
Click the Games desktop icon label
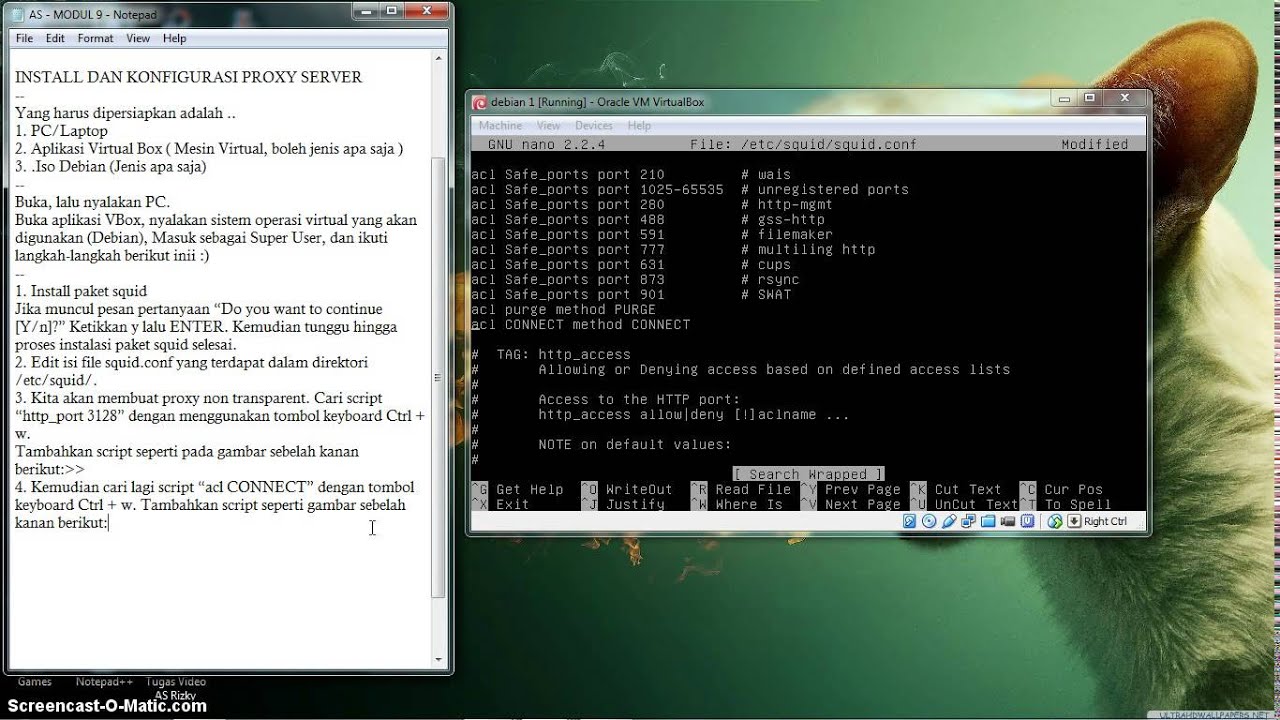pyautogui.click(x=35, y=682)
